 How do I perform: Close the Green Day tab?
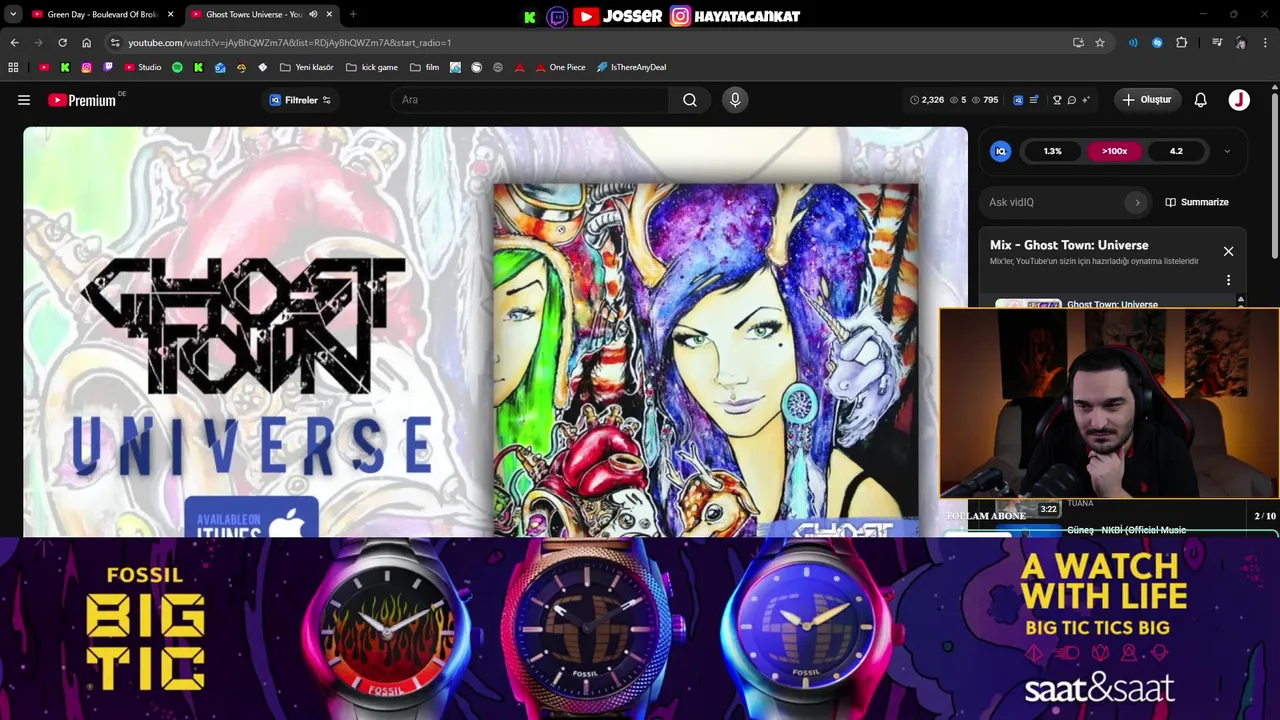170,14
